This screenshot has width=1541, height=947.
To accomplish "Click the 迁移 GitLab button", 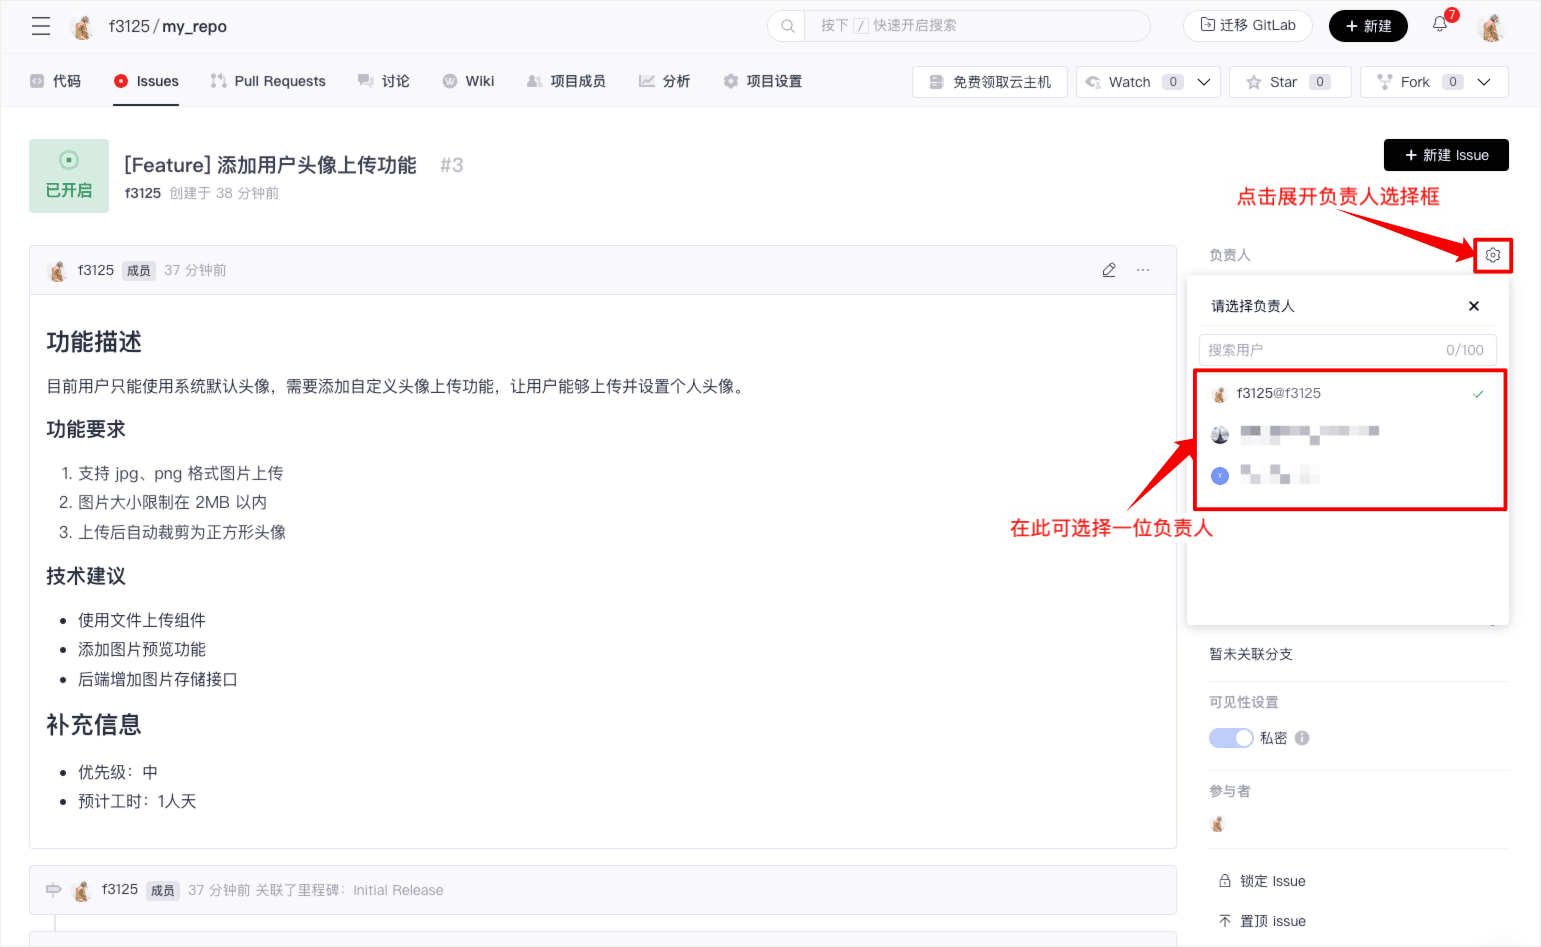I will 1247,25.
